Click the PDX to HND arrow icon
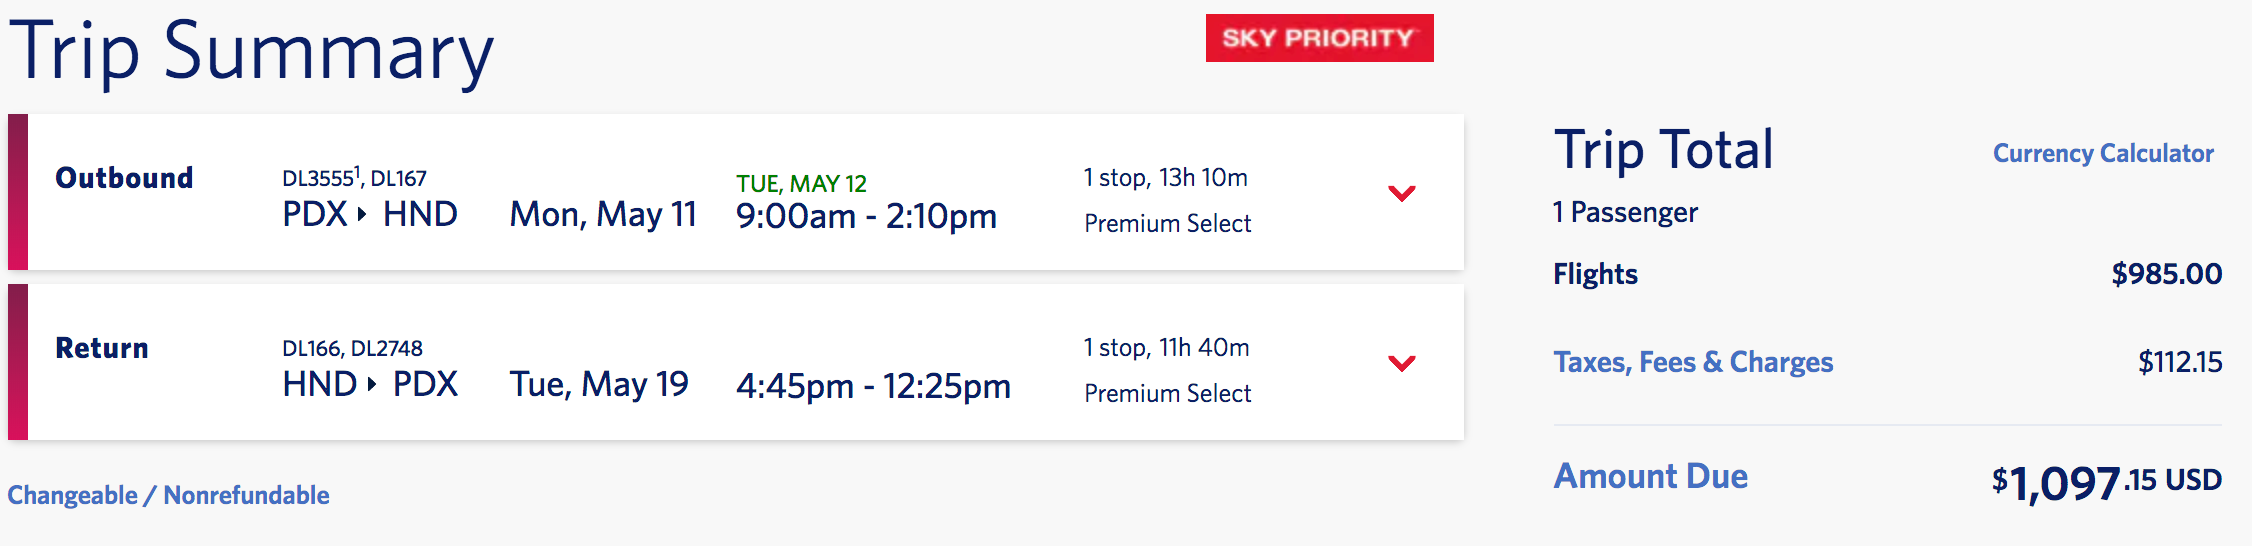The height and width of the screenshot is (546, 2252). tap(362, 214)
